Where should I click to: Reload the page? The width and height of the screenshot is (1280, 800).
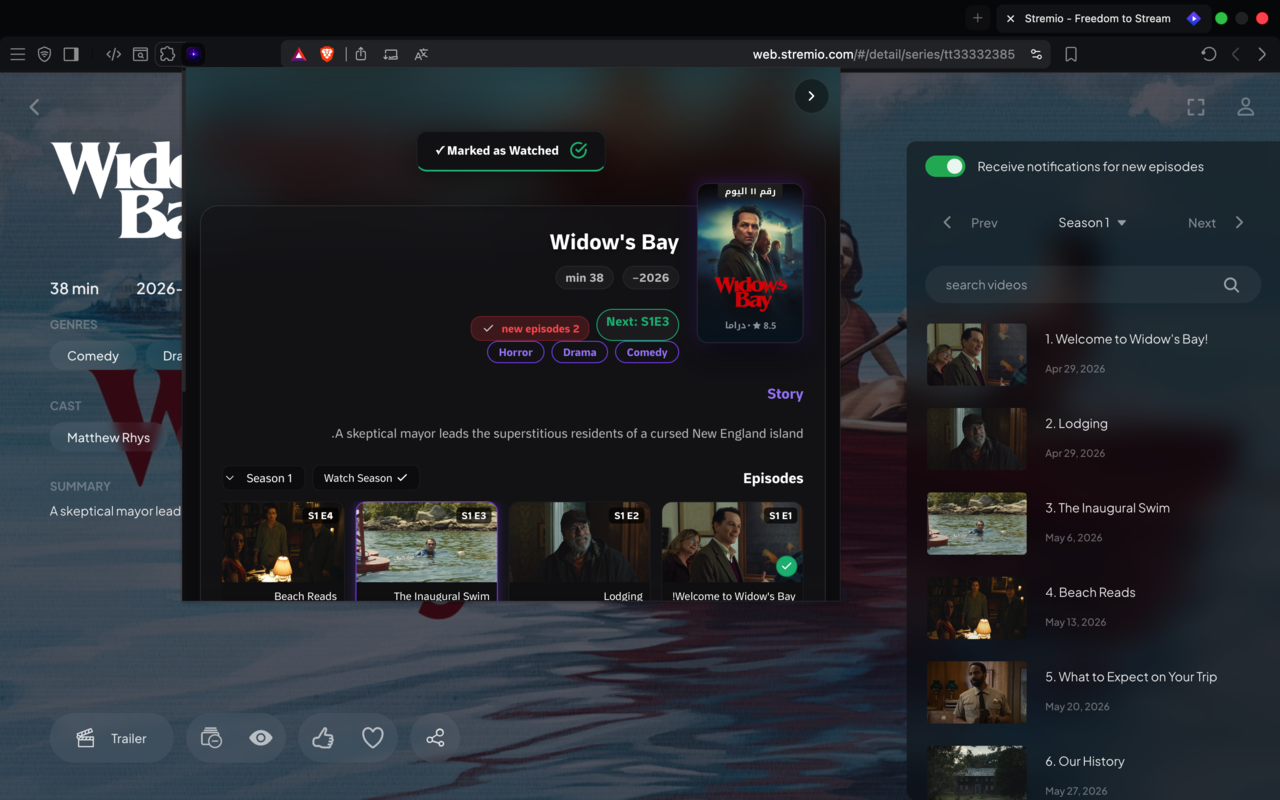tap(1209, 54)
